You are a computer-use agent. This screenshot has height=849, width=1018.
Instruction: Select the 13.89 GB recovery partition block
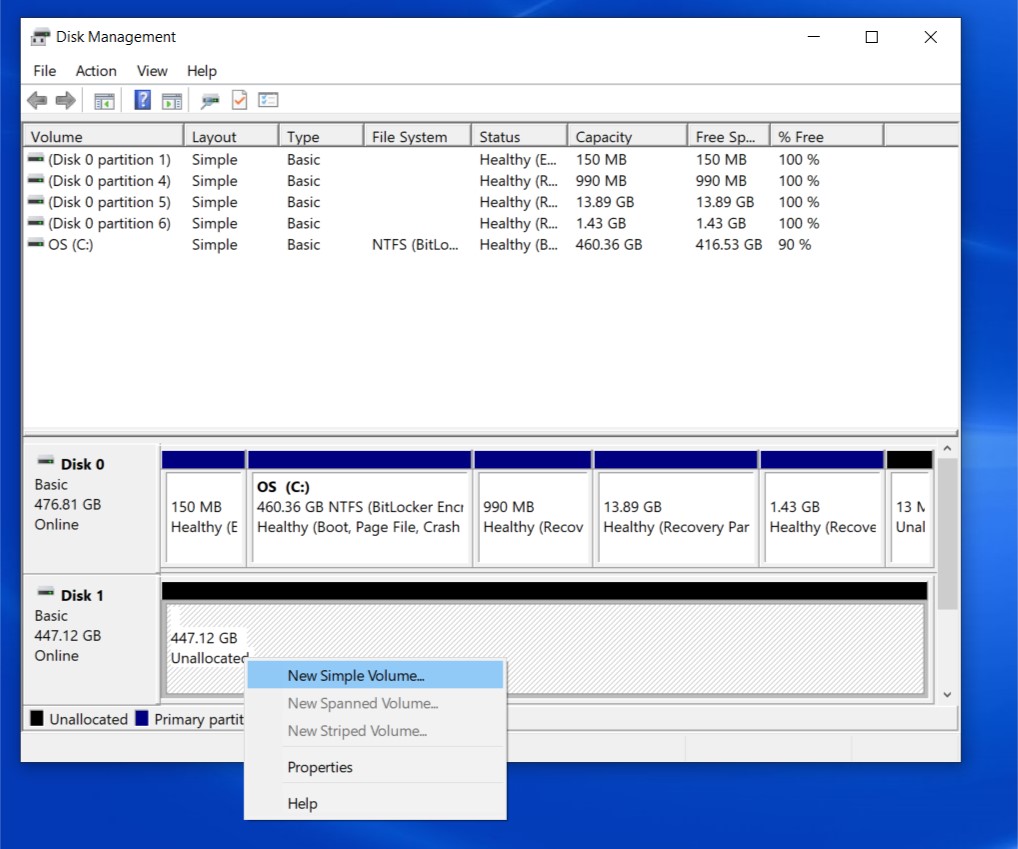pos(676,517)
